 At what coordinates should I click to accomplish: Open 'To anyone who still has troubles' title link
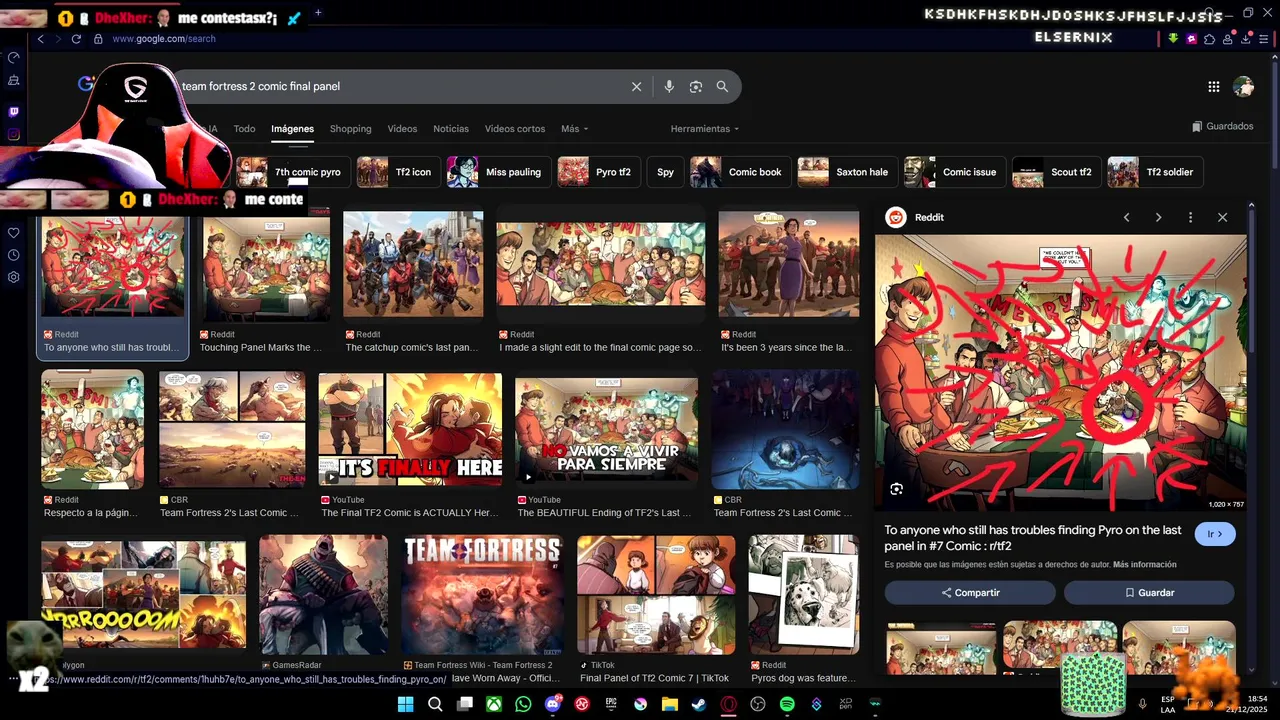1033,538
